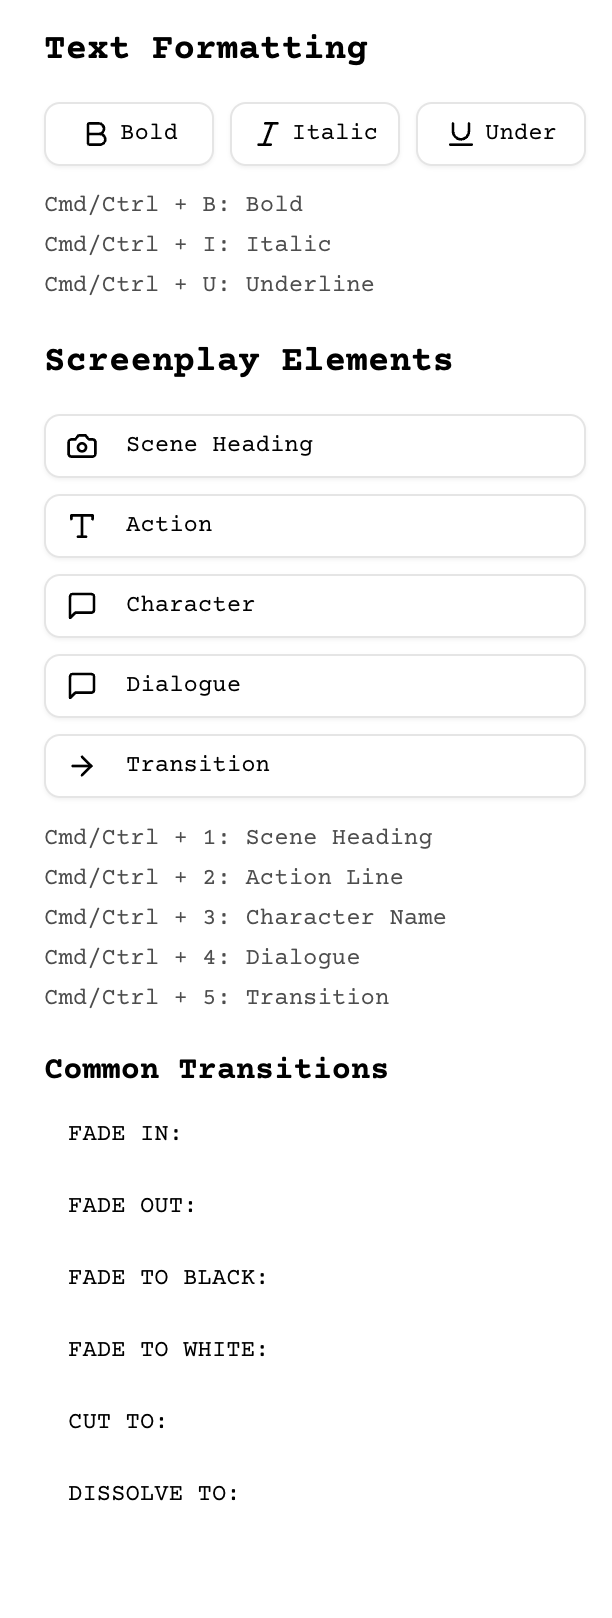Screen dimensions: 612x1618
Task: Choose the Character element button
Action: [x=315, y=606]
